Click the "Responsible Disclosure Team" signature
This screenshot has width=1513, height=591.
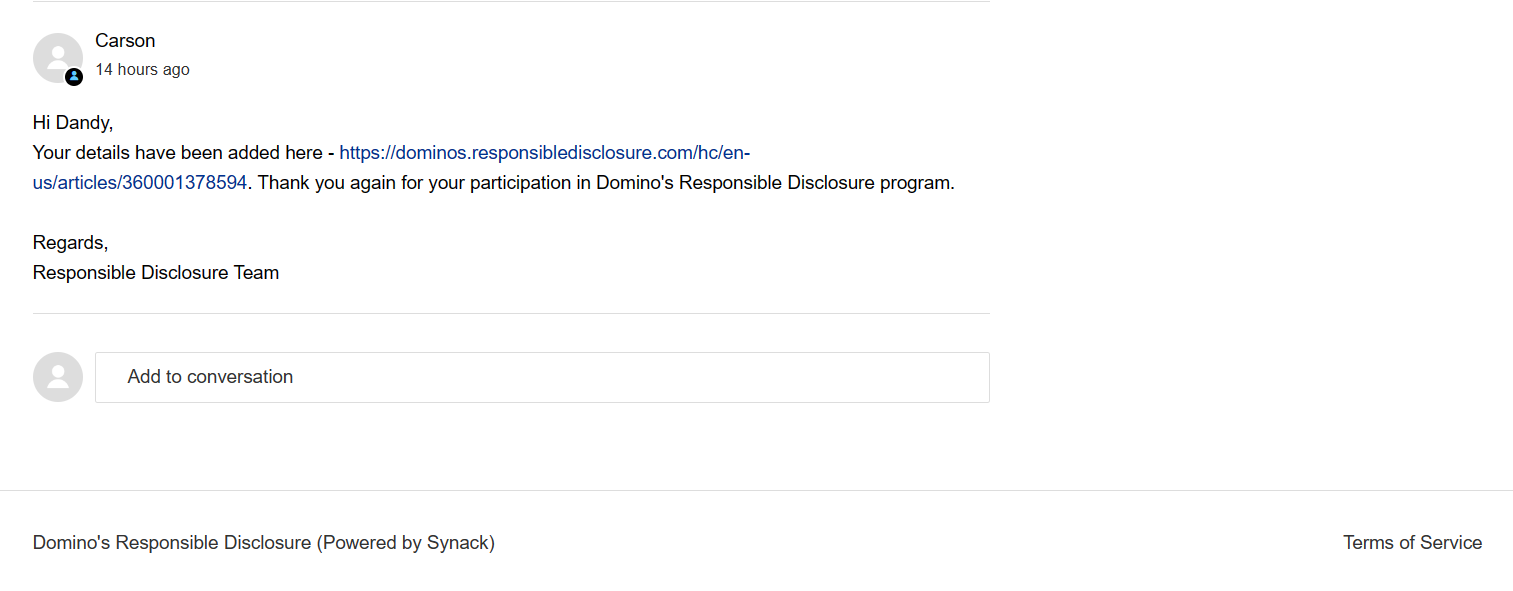point(156,273)
